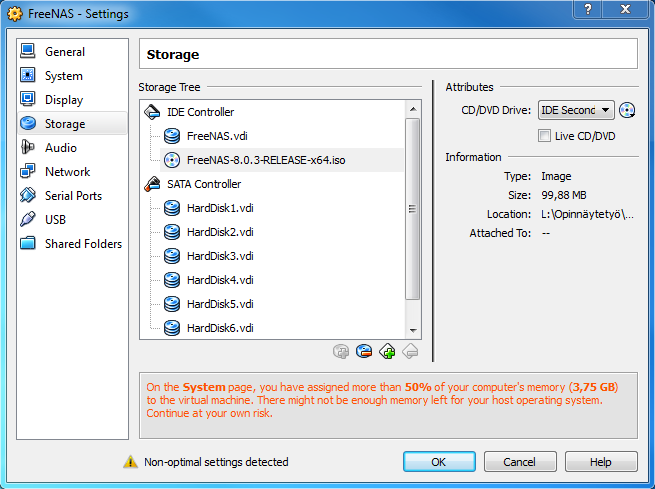Click the Serial Ports connector icon
The image size is (655, 489).
[28, 195]
